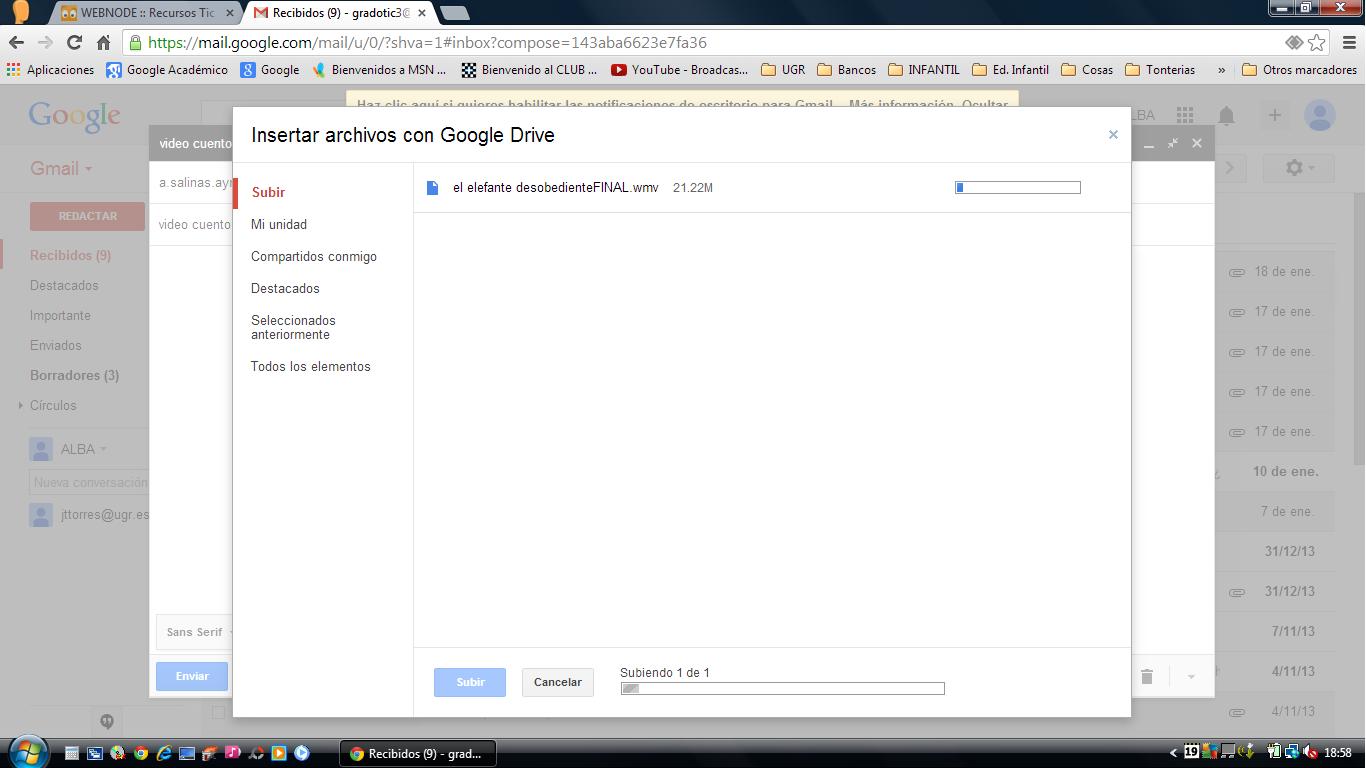Open more compose options arrow
This screenshot has height=768, width=1366.
[1191, 677]
